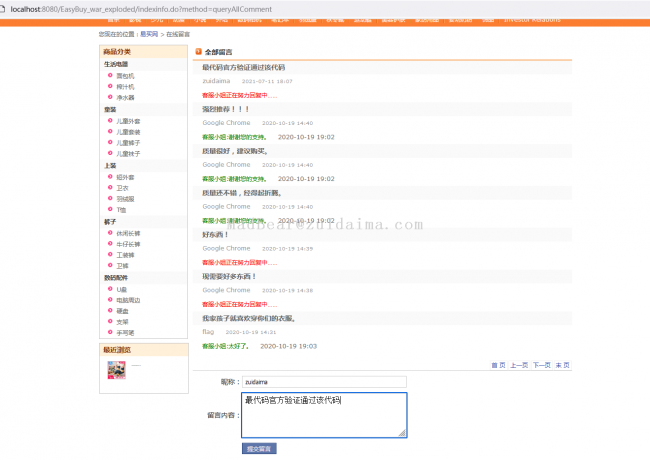
Task: Jump to 末页 of the comment list
Action: pyautogui.click(x=562, y=366)
